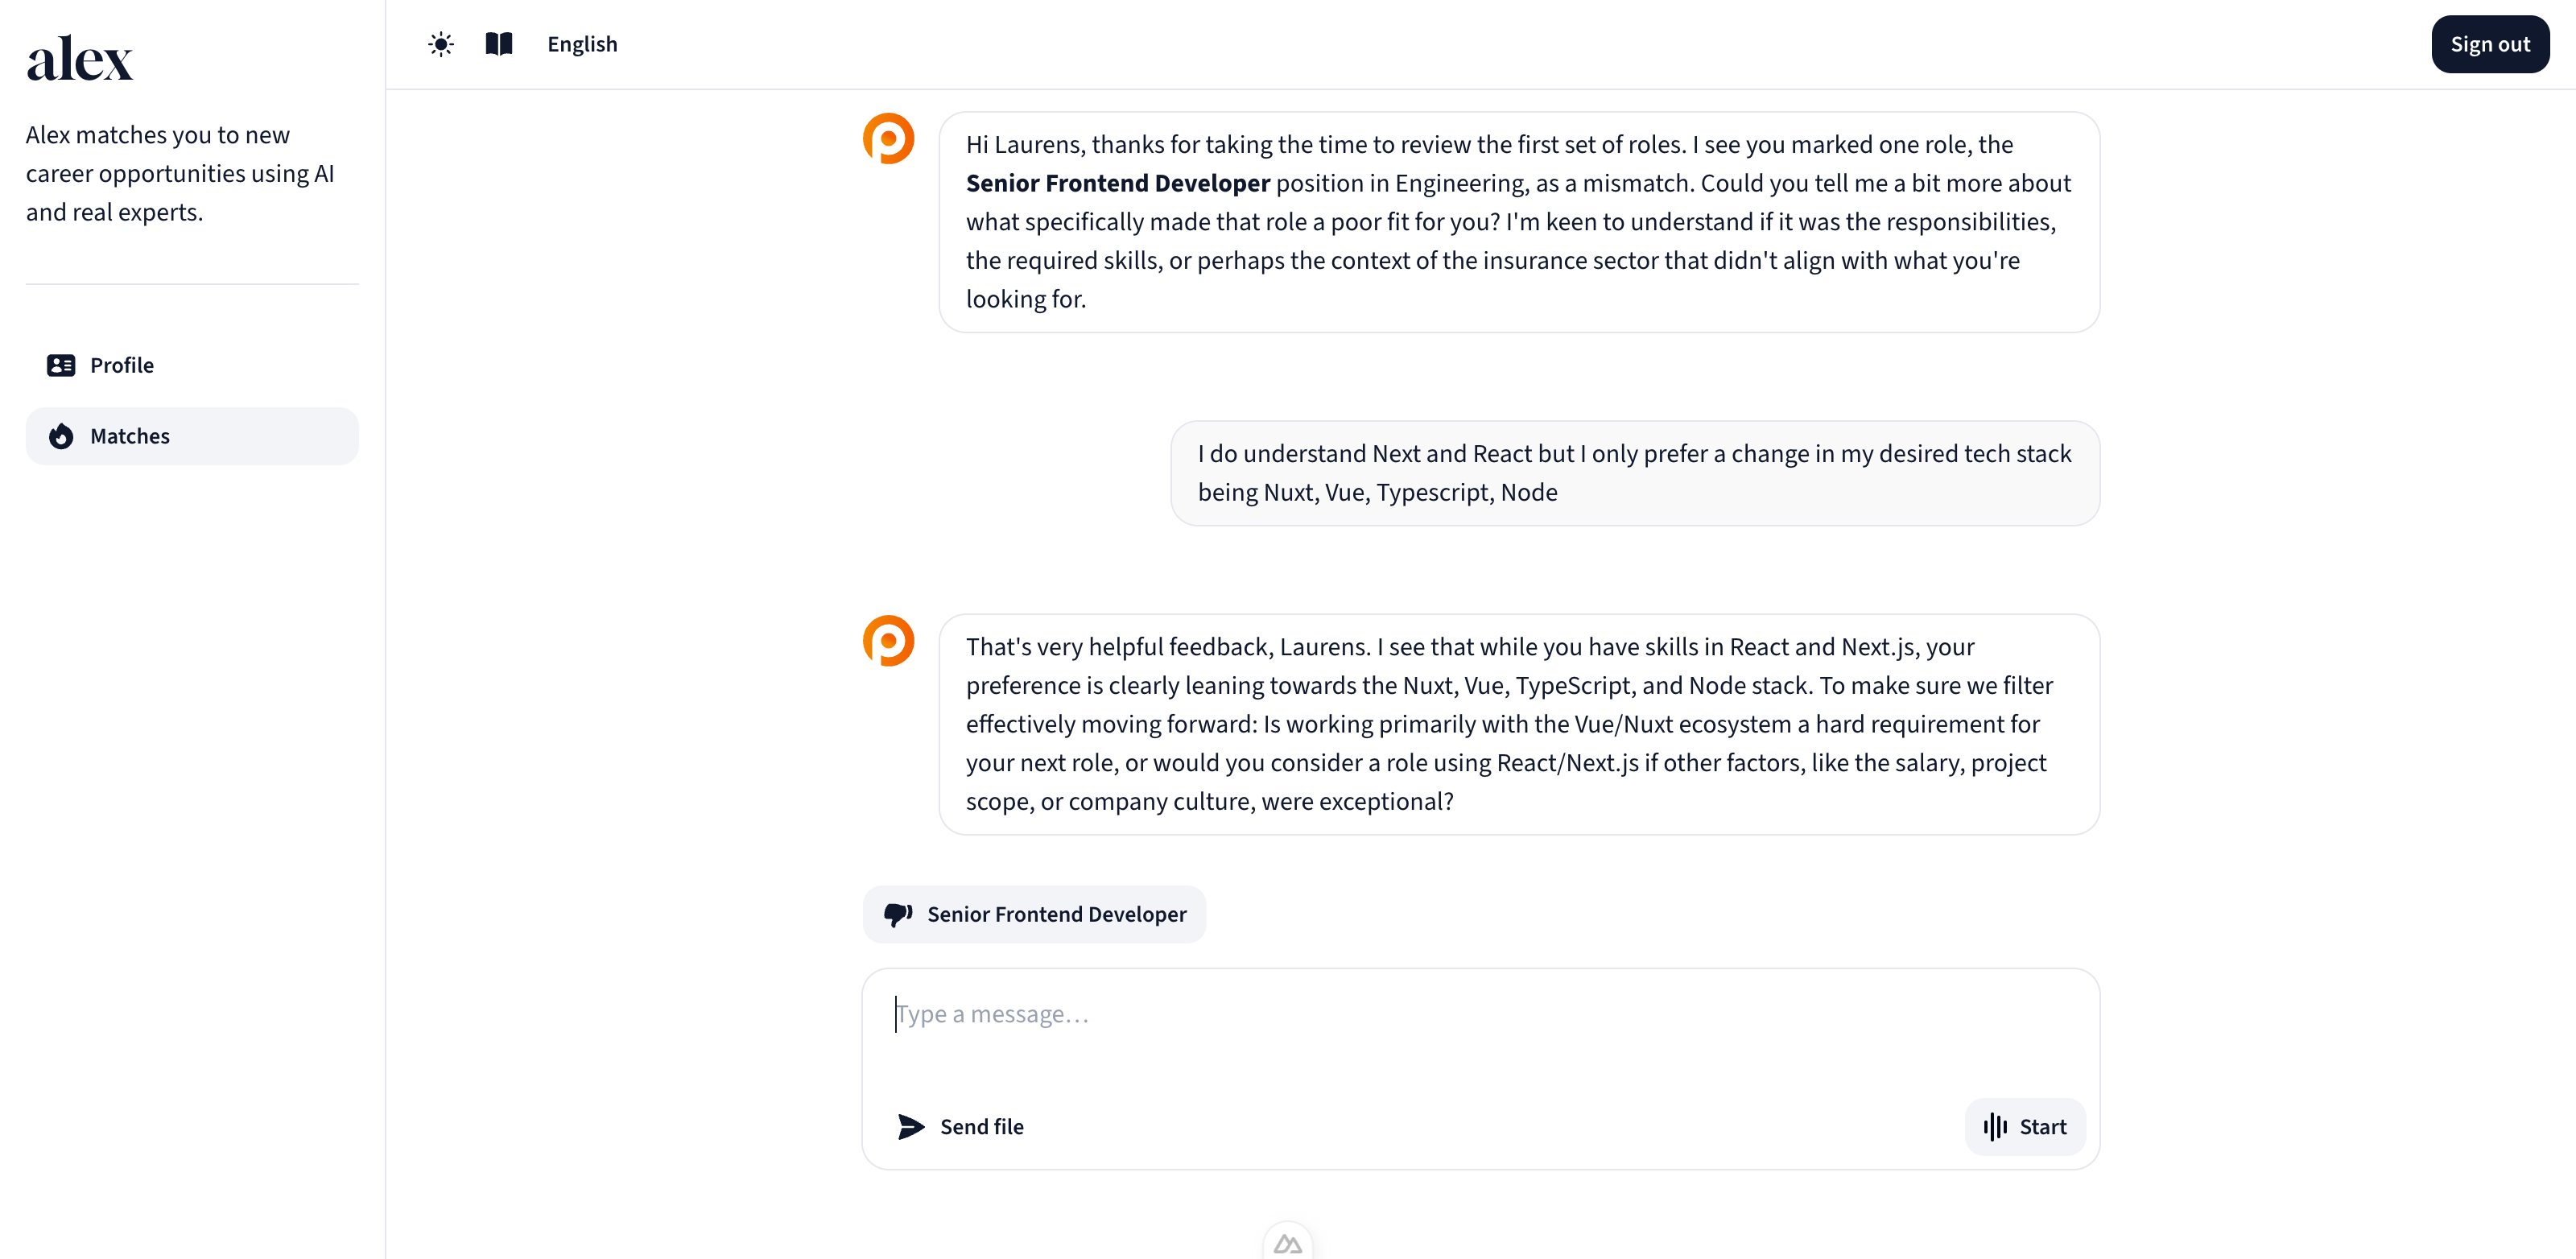Click the contact card icon beside Profile
The width and height of the screenshot is (2576, 1259).
(x=61, y=365)
